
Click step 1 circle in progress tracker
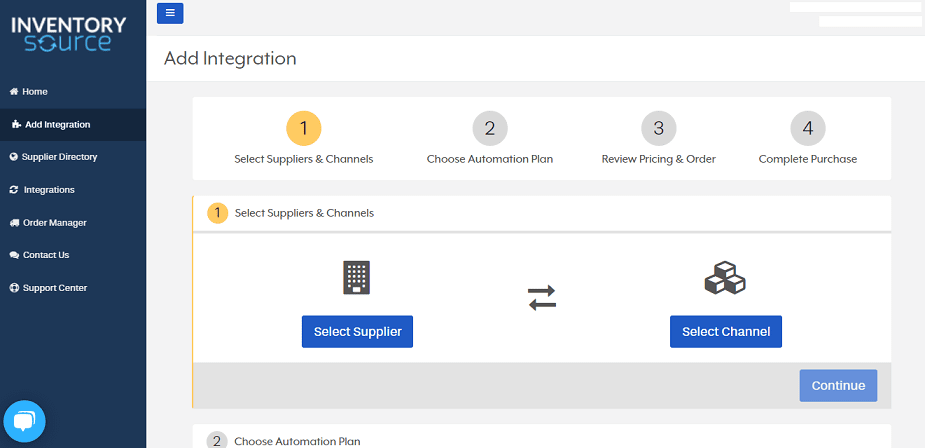[x=304, y=128]
